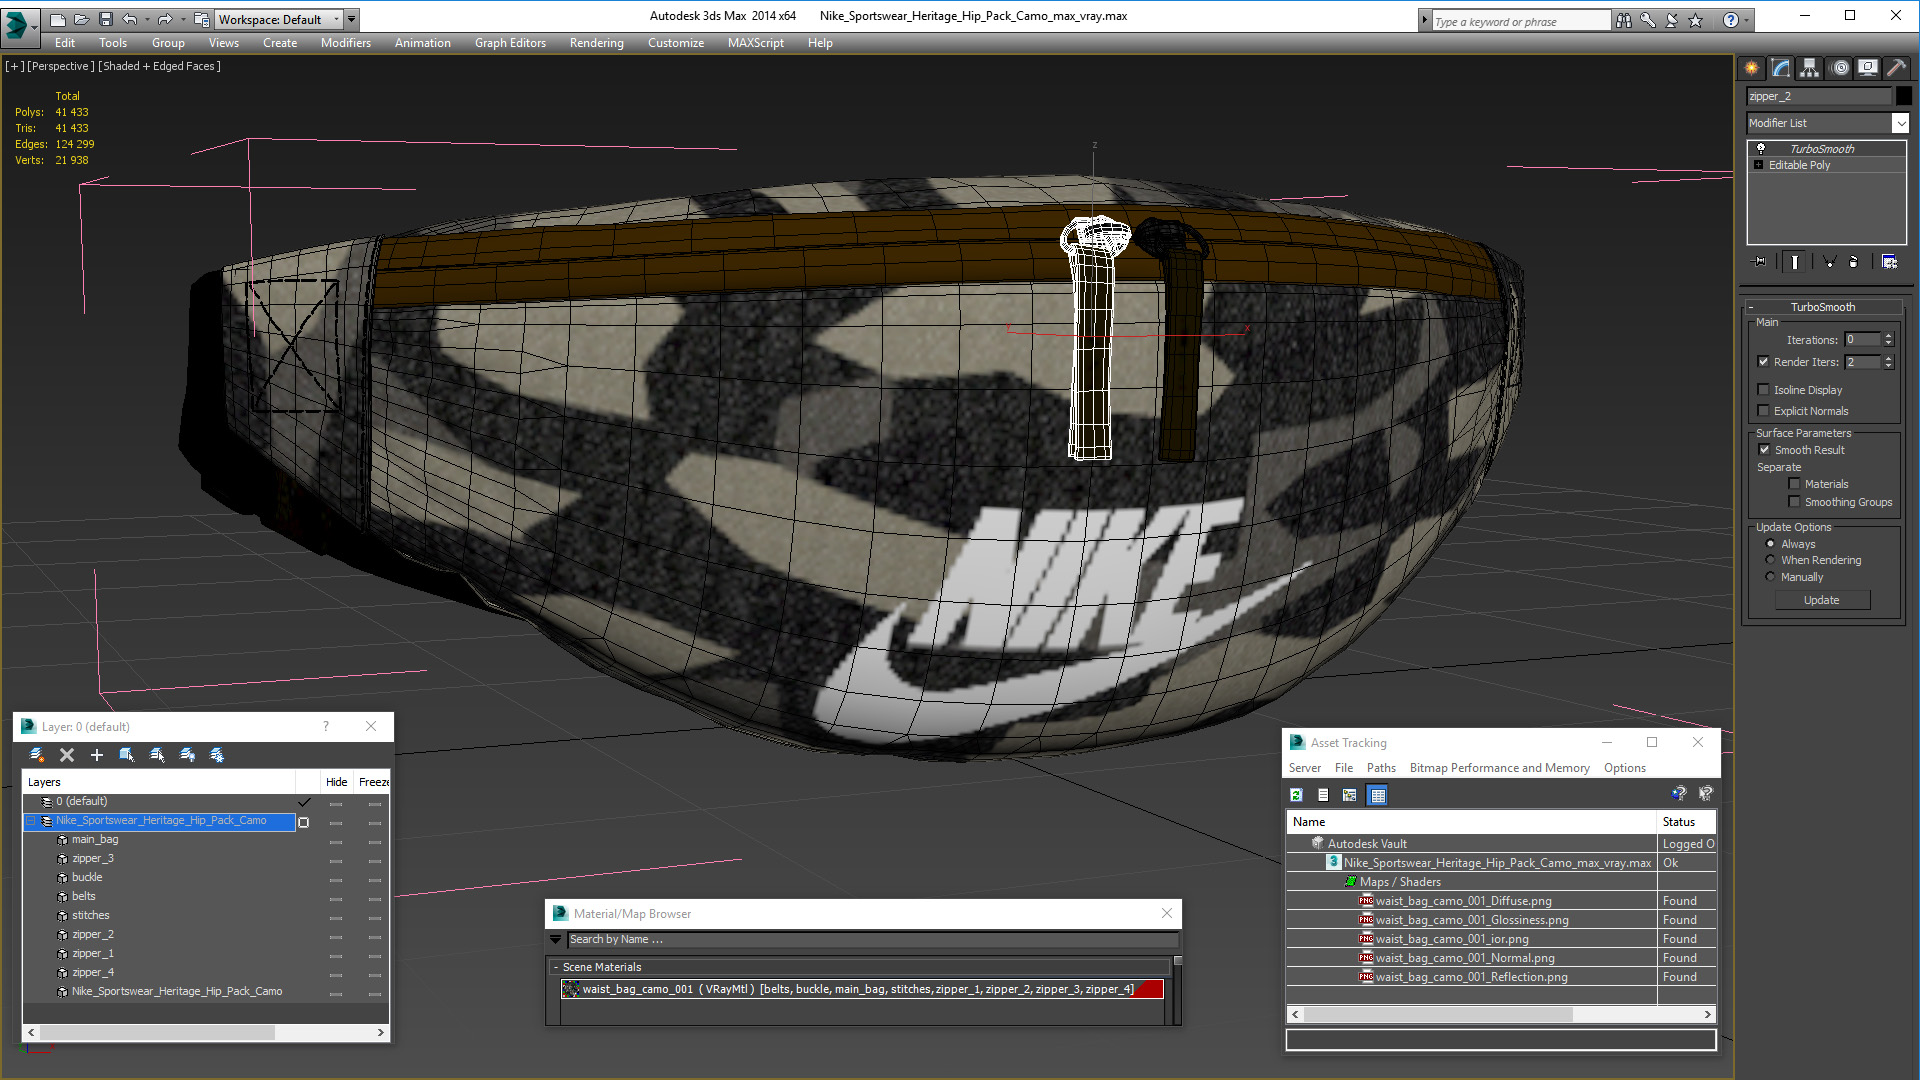This screenshot has width=1920, height=1080.
Task: Open the Modifiers menu
Action: [x=345, y=43]
